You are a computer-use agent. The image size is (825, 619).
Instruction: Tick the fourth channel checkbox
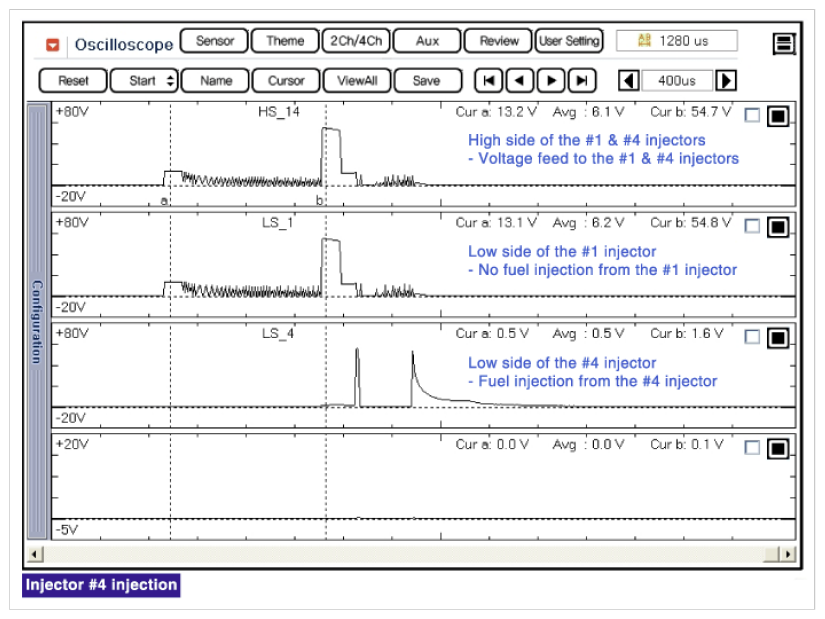(x=752, y=448)
